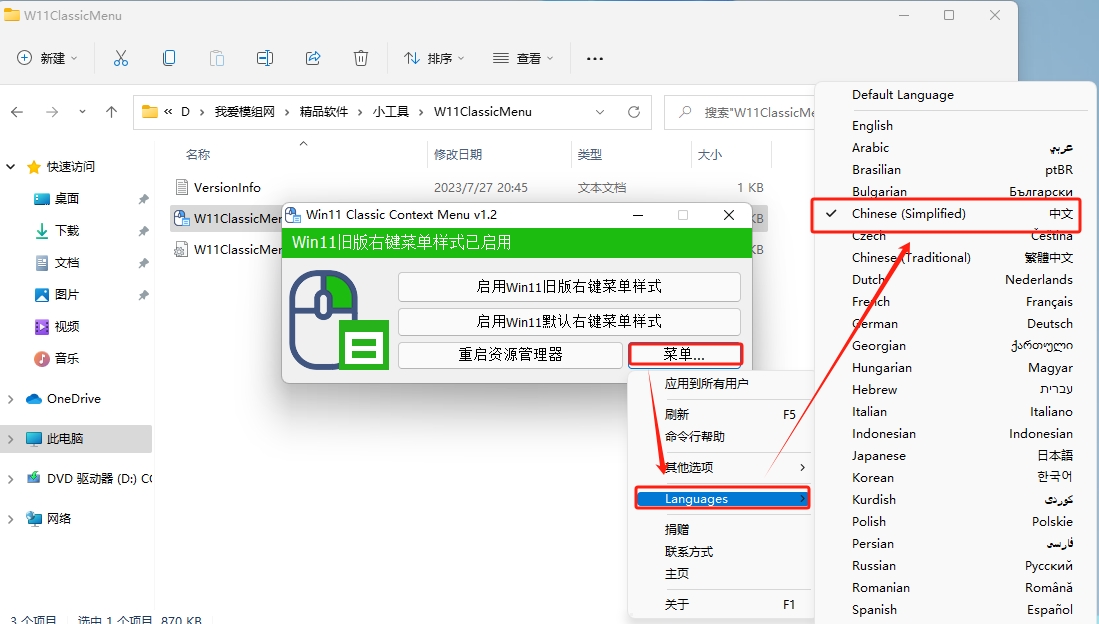Expand the 此电脑 tree node
Image resolution: width=1099 pixels, height=624 pixels.
click(x=11, y=439)
